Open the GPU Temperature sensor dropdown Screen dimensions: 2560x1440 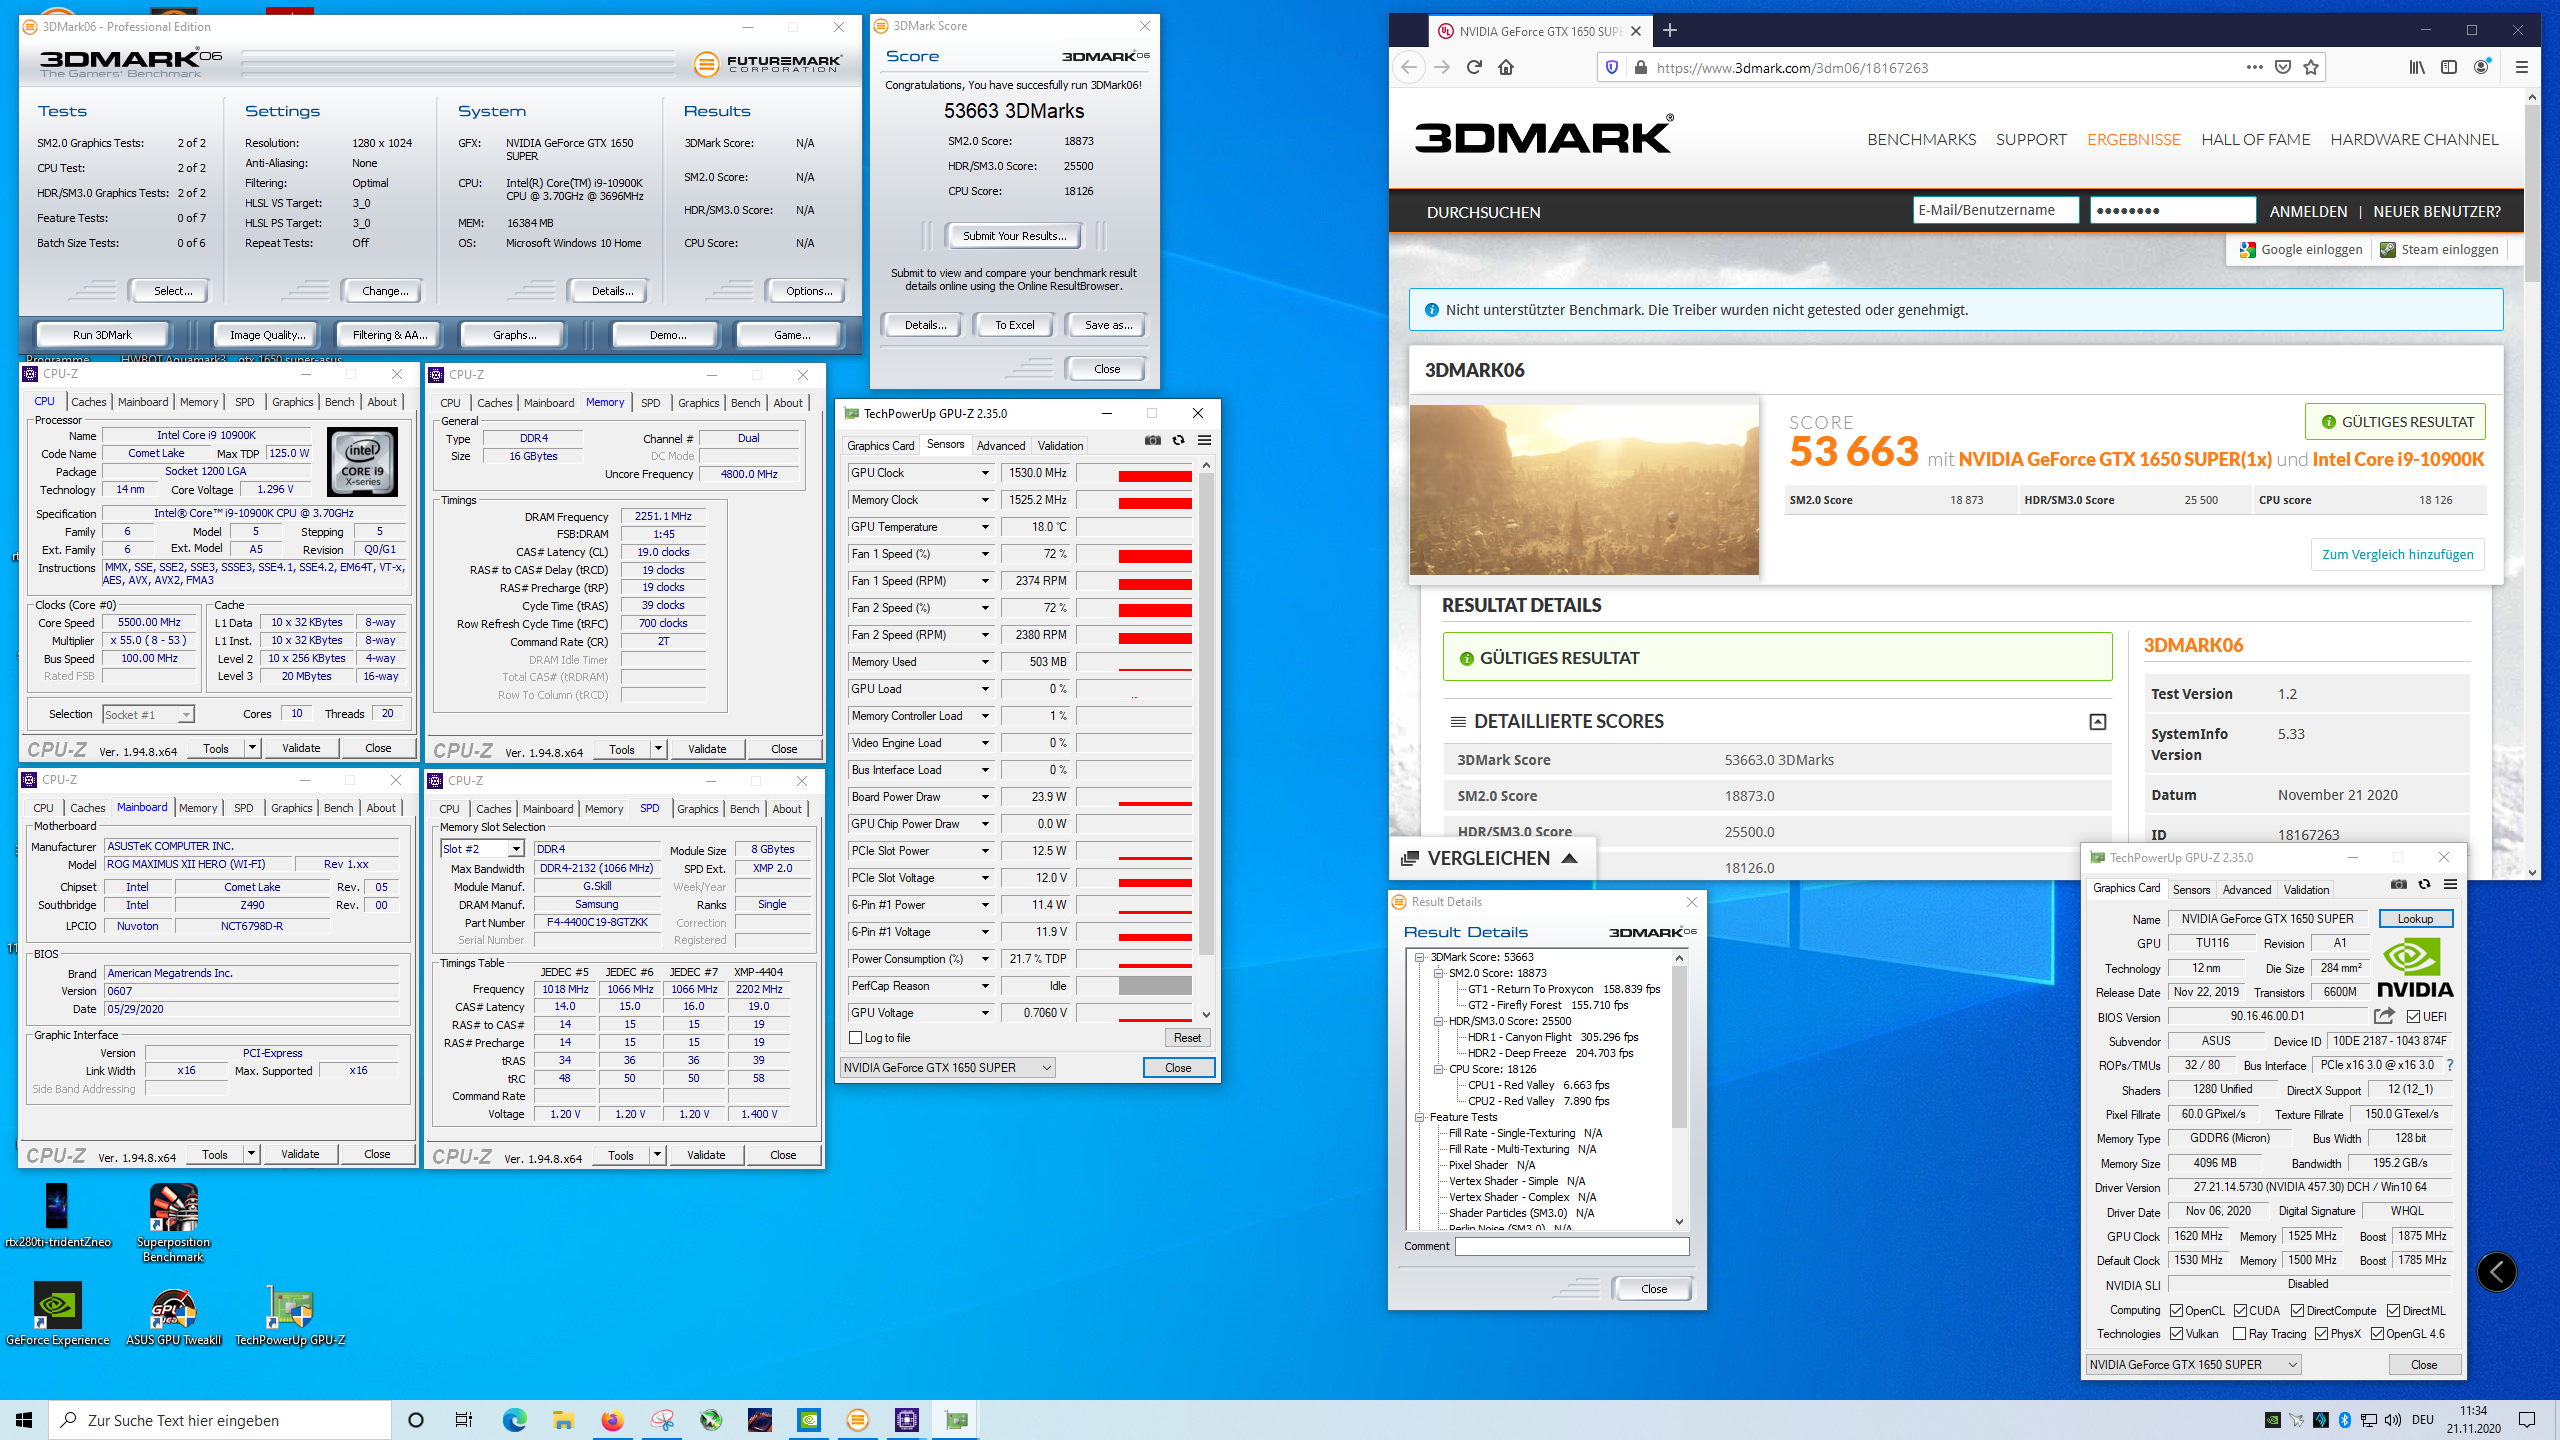984,527
